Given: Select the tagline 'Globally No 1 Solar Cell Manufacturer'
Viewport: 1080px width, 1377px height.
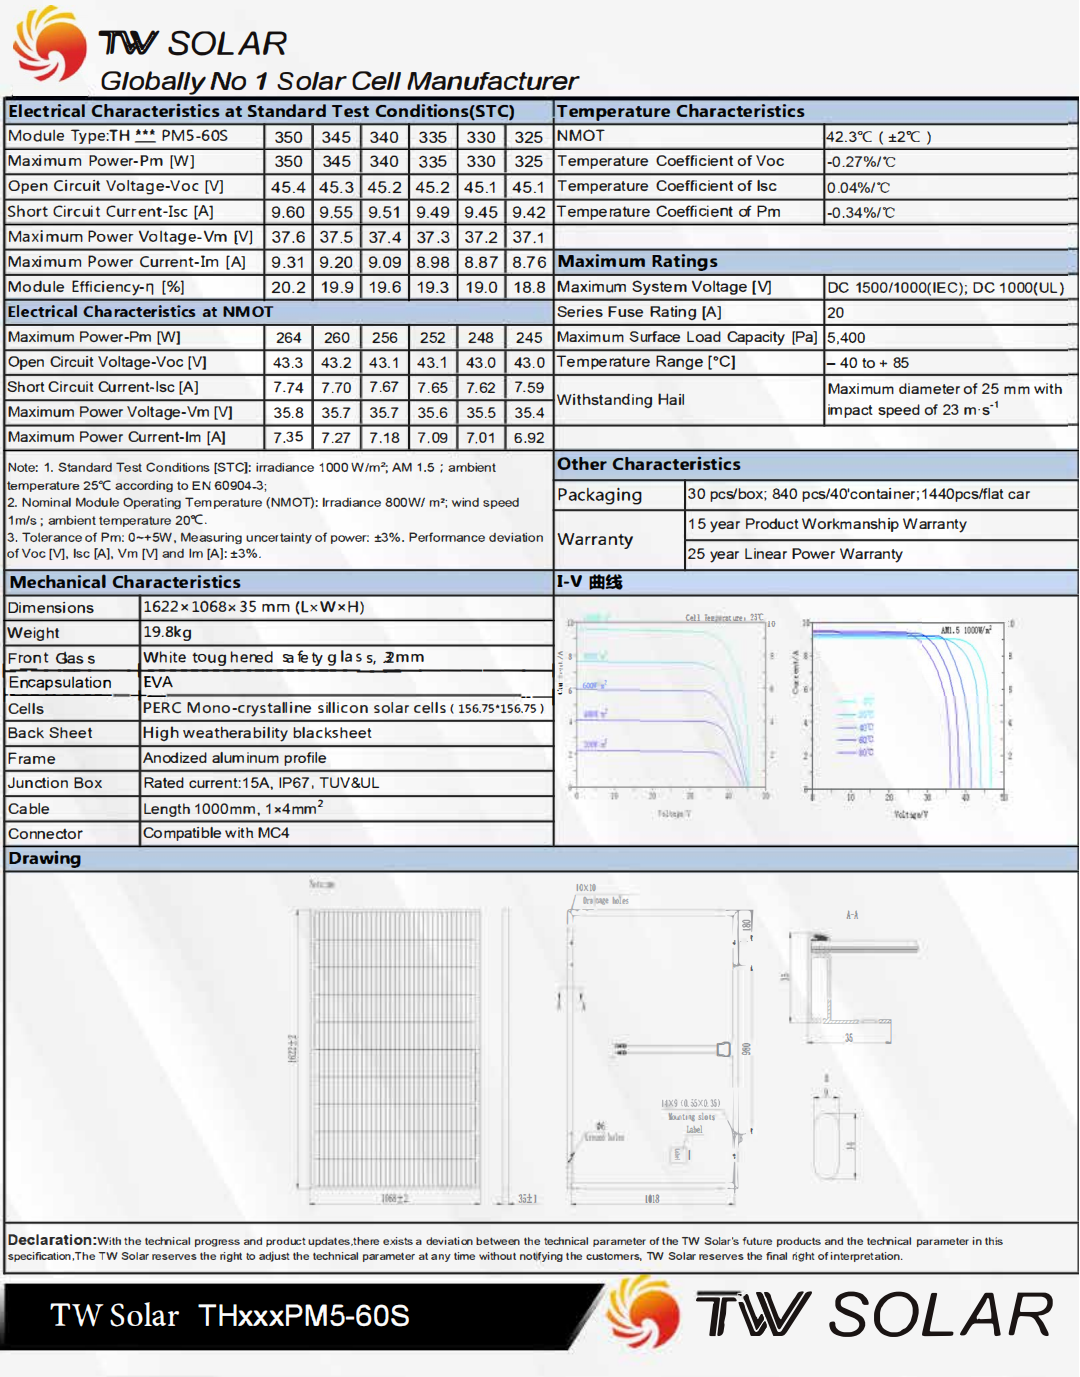Looking at the screenshot, I should click(339, 81).
